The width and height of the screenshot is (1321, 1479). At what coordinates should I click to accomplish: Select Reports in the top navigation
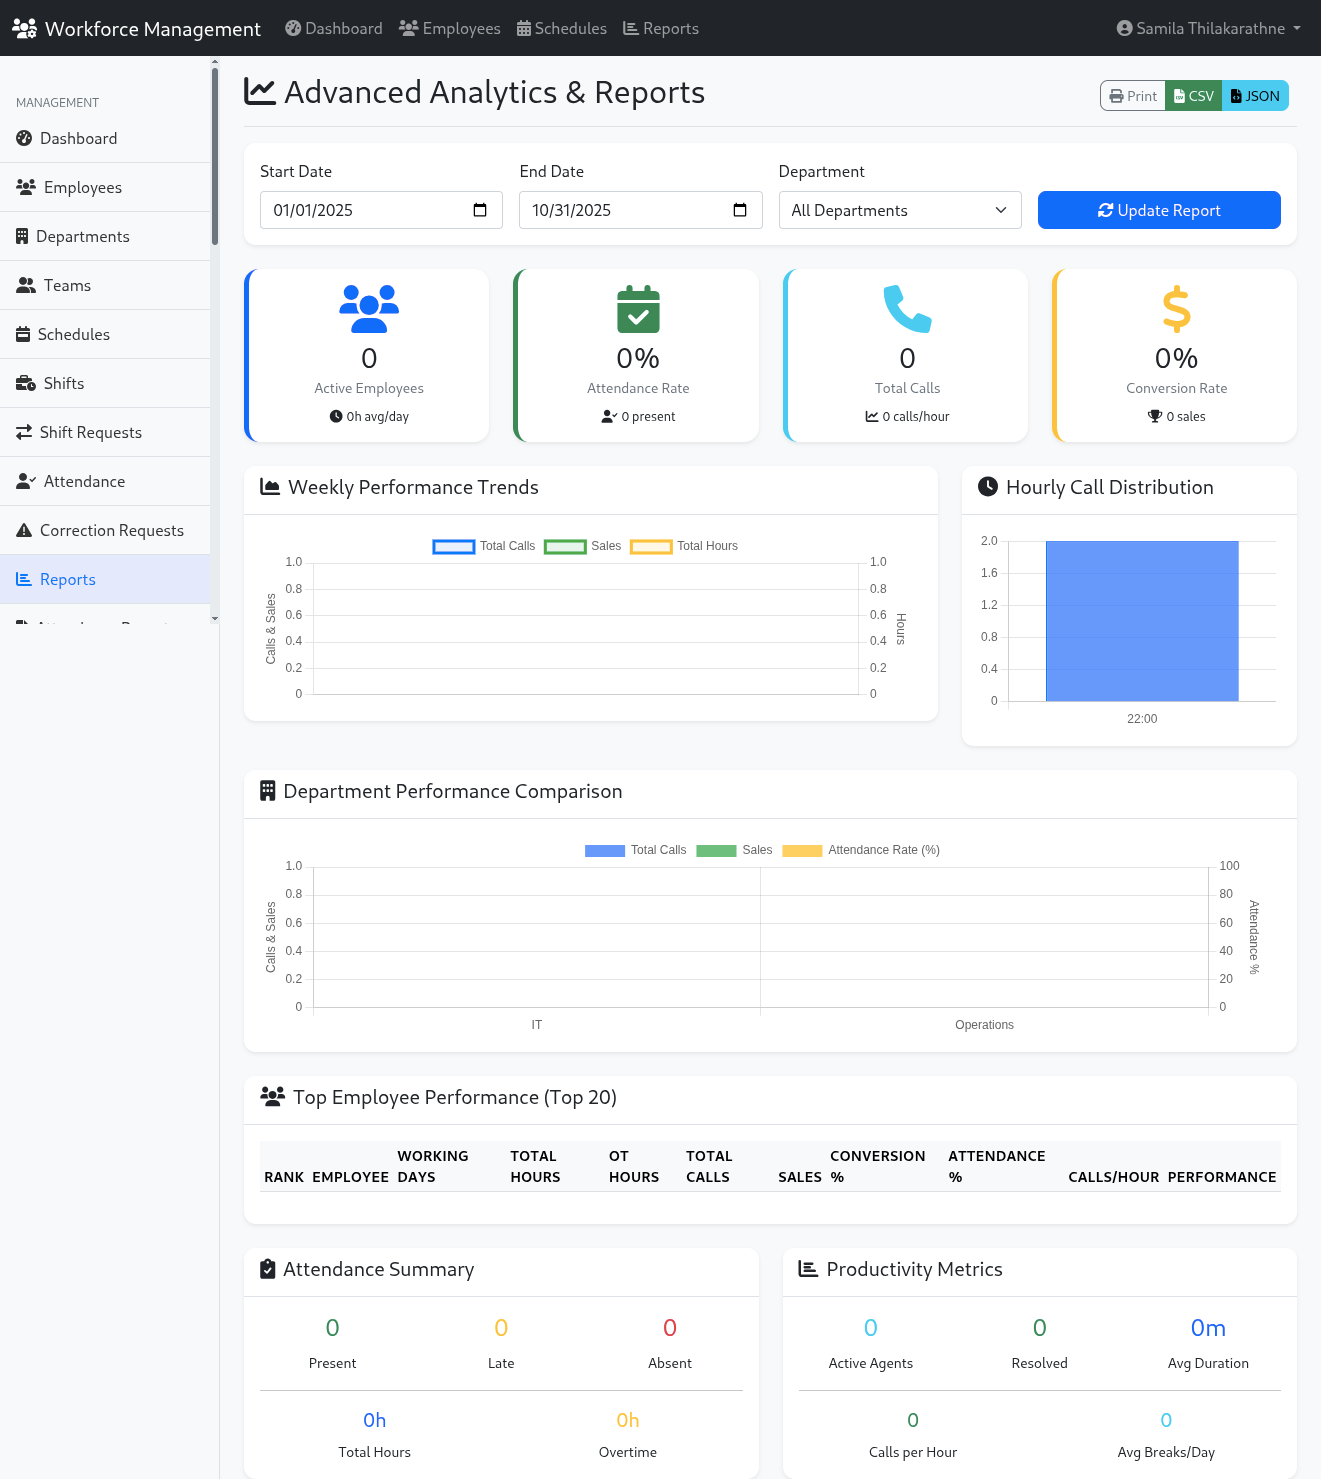pyautogui.click(x=660, y=28)
